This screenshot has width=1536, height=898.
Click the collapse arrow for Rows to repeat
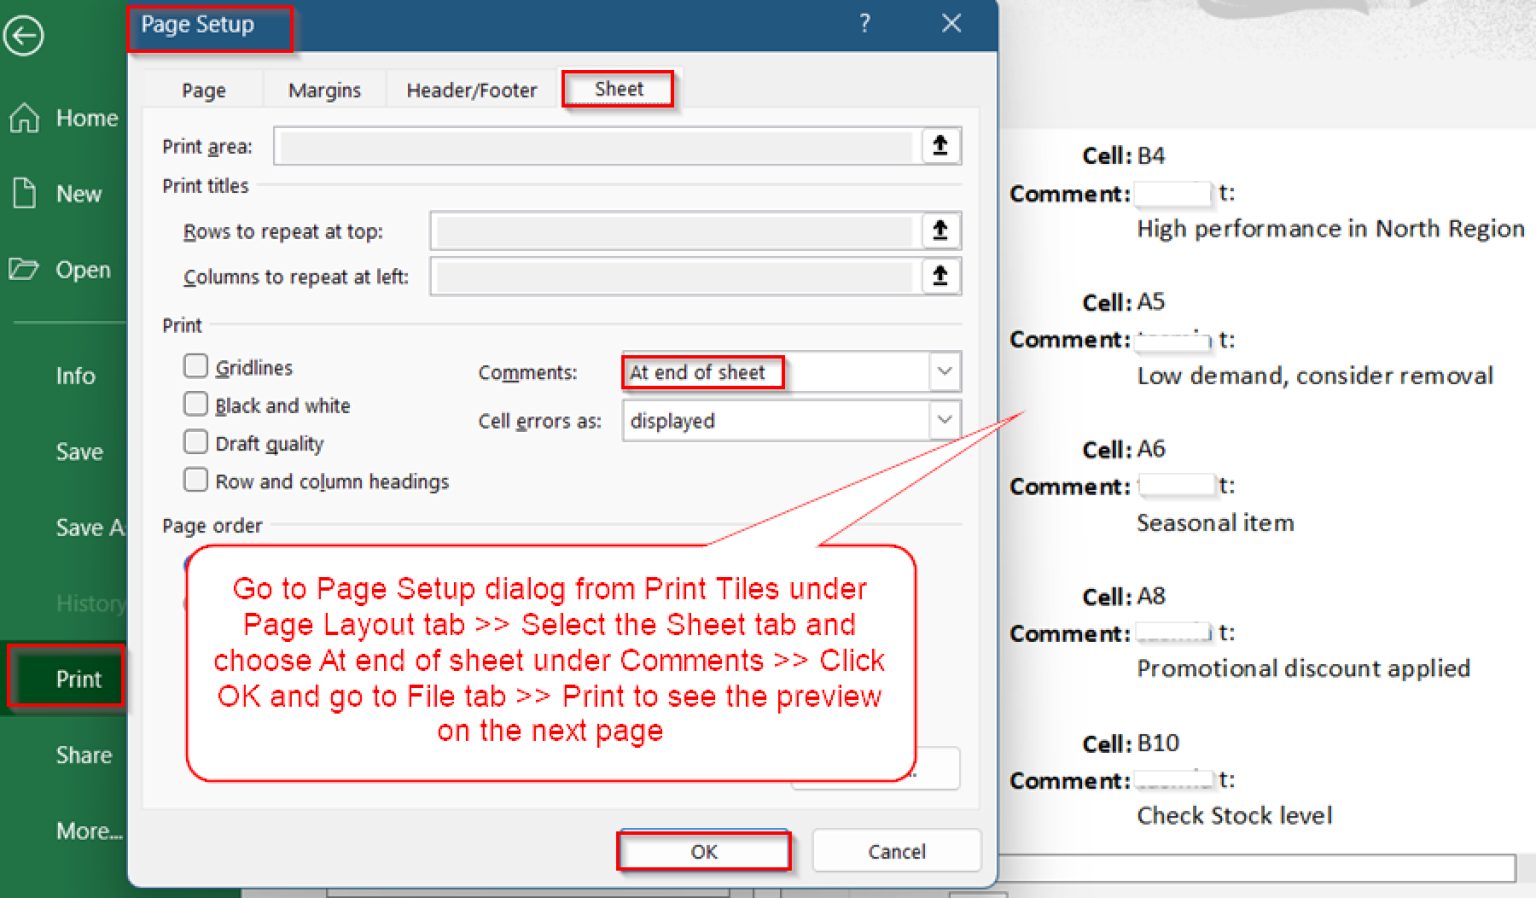(939, 231)
